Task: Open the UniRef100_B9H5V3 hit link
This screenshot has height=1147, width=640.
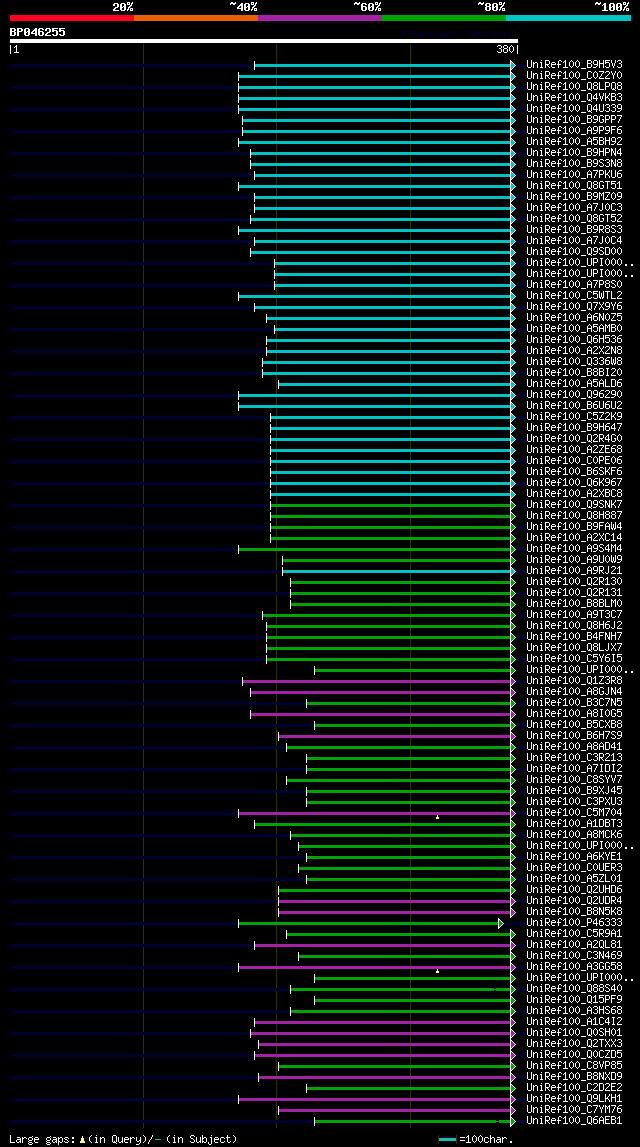Action: [574, 64]
